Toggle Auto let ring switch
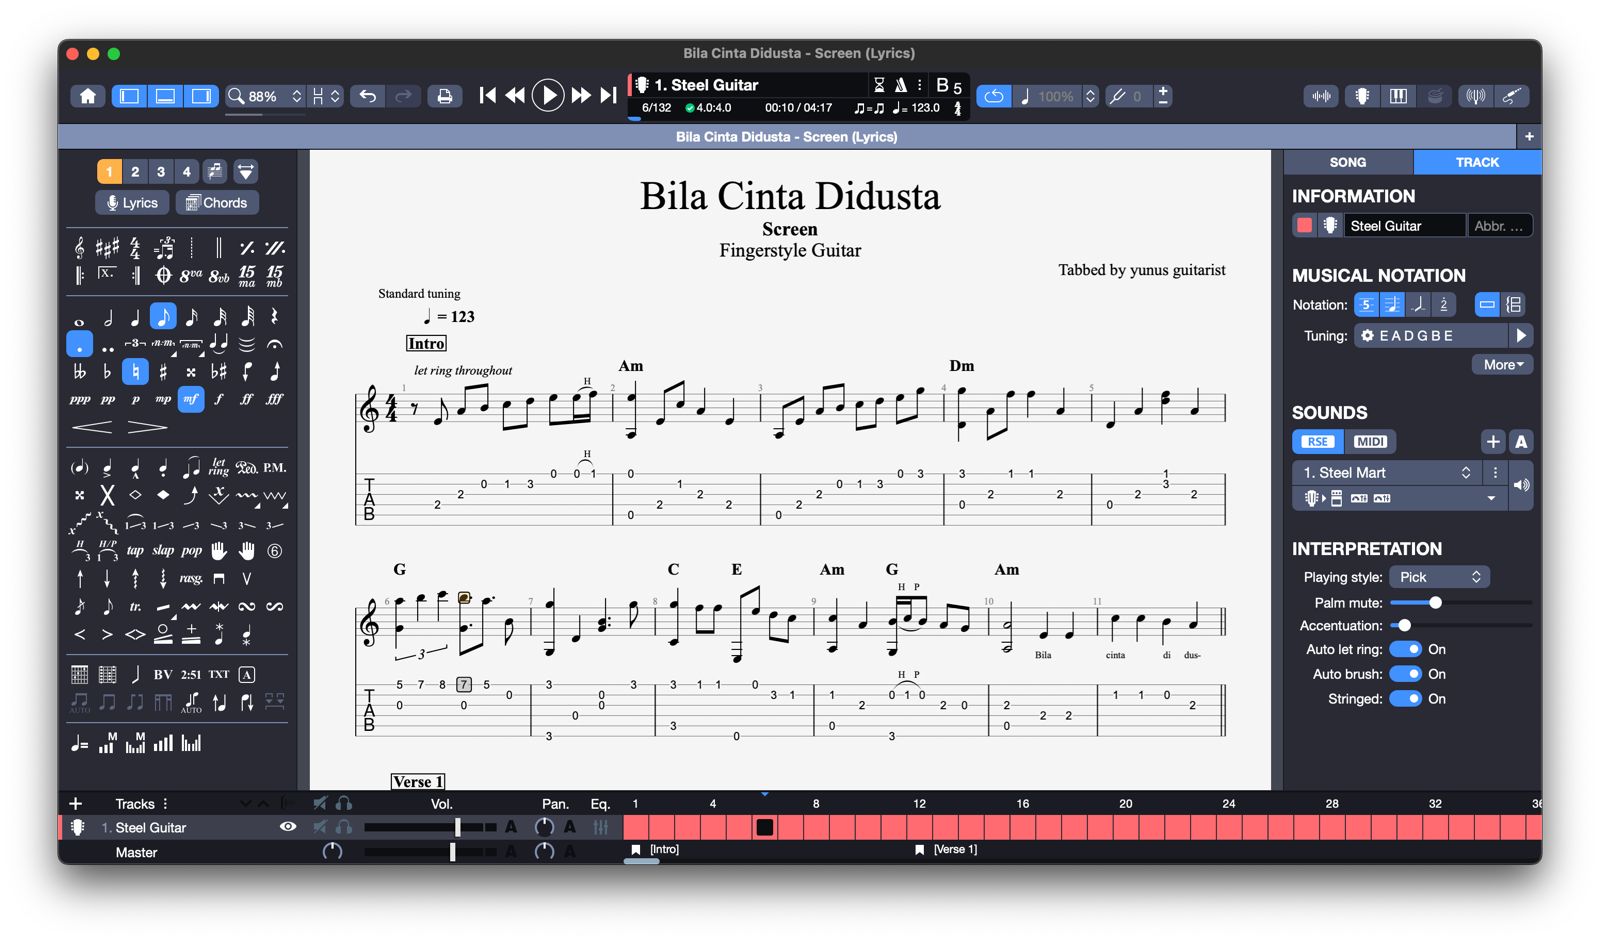The height and width of the screenshot is (941, 1600). (x=1405, y=649)
